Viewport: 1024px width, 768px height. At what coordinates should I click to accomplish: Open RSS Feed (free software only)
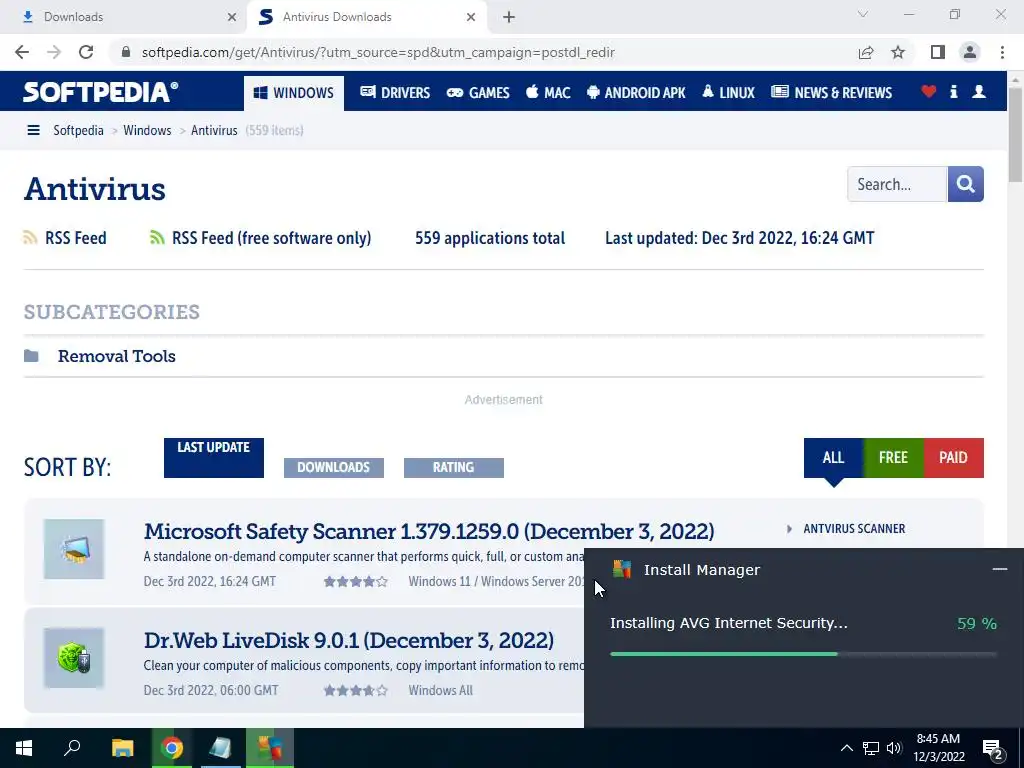(261, 238)
